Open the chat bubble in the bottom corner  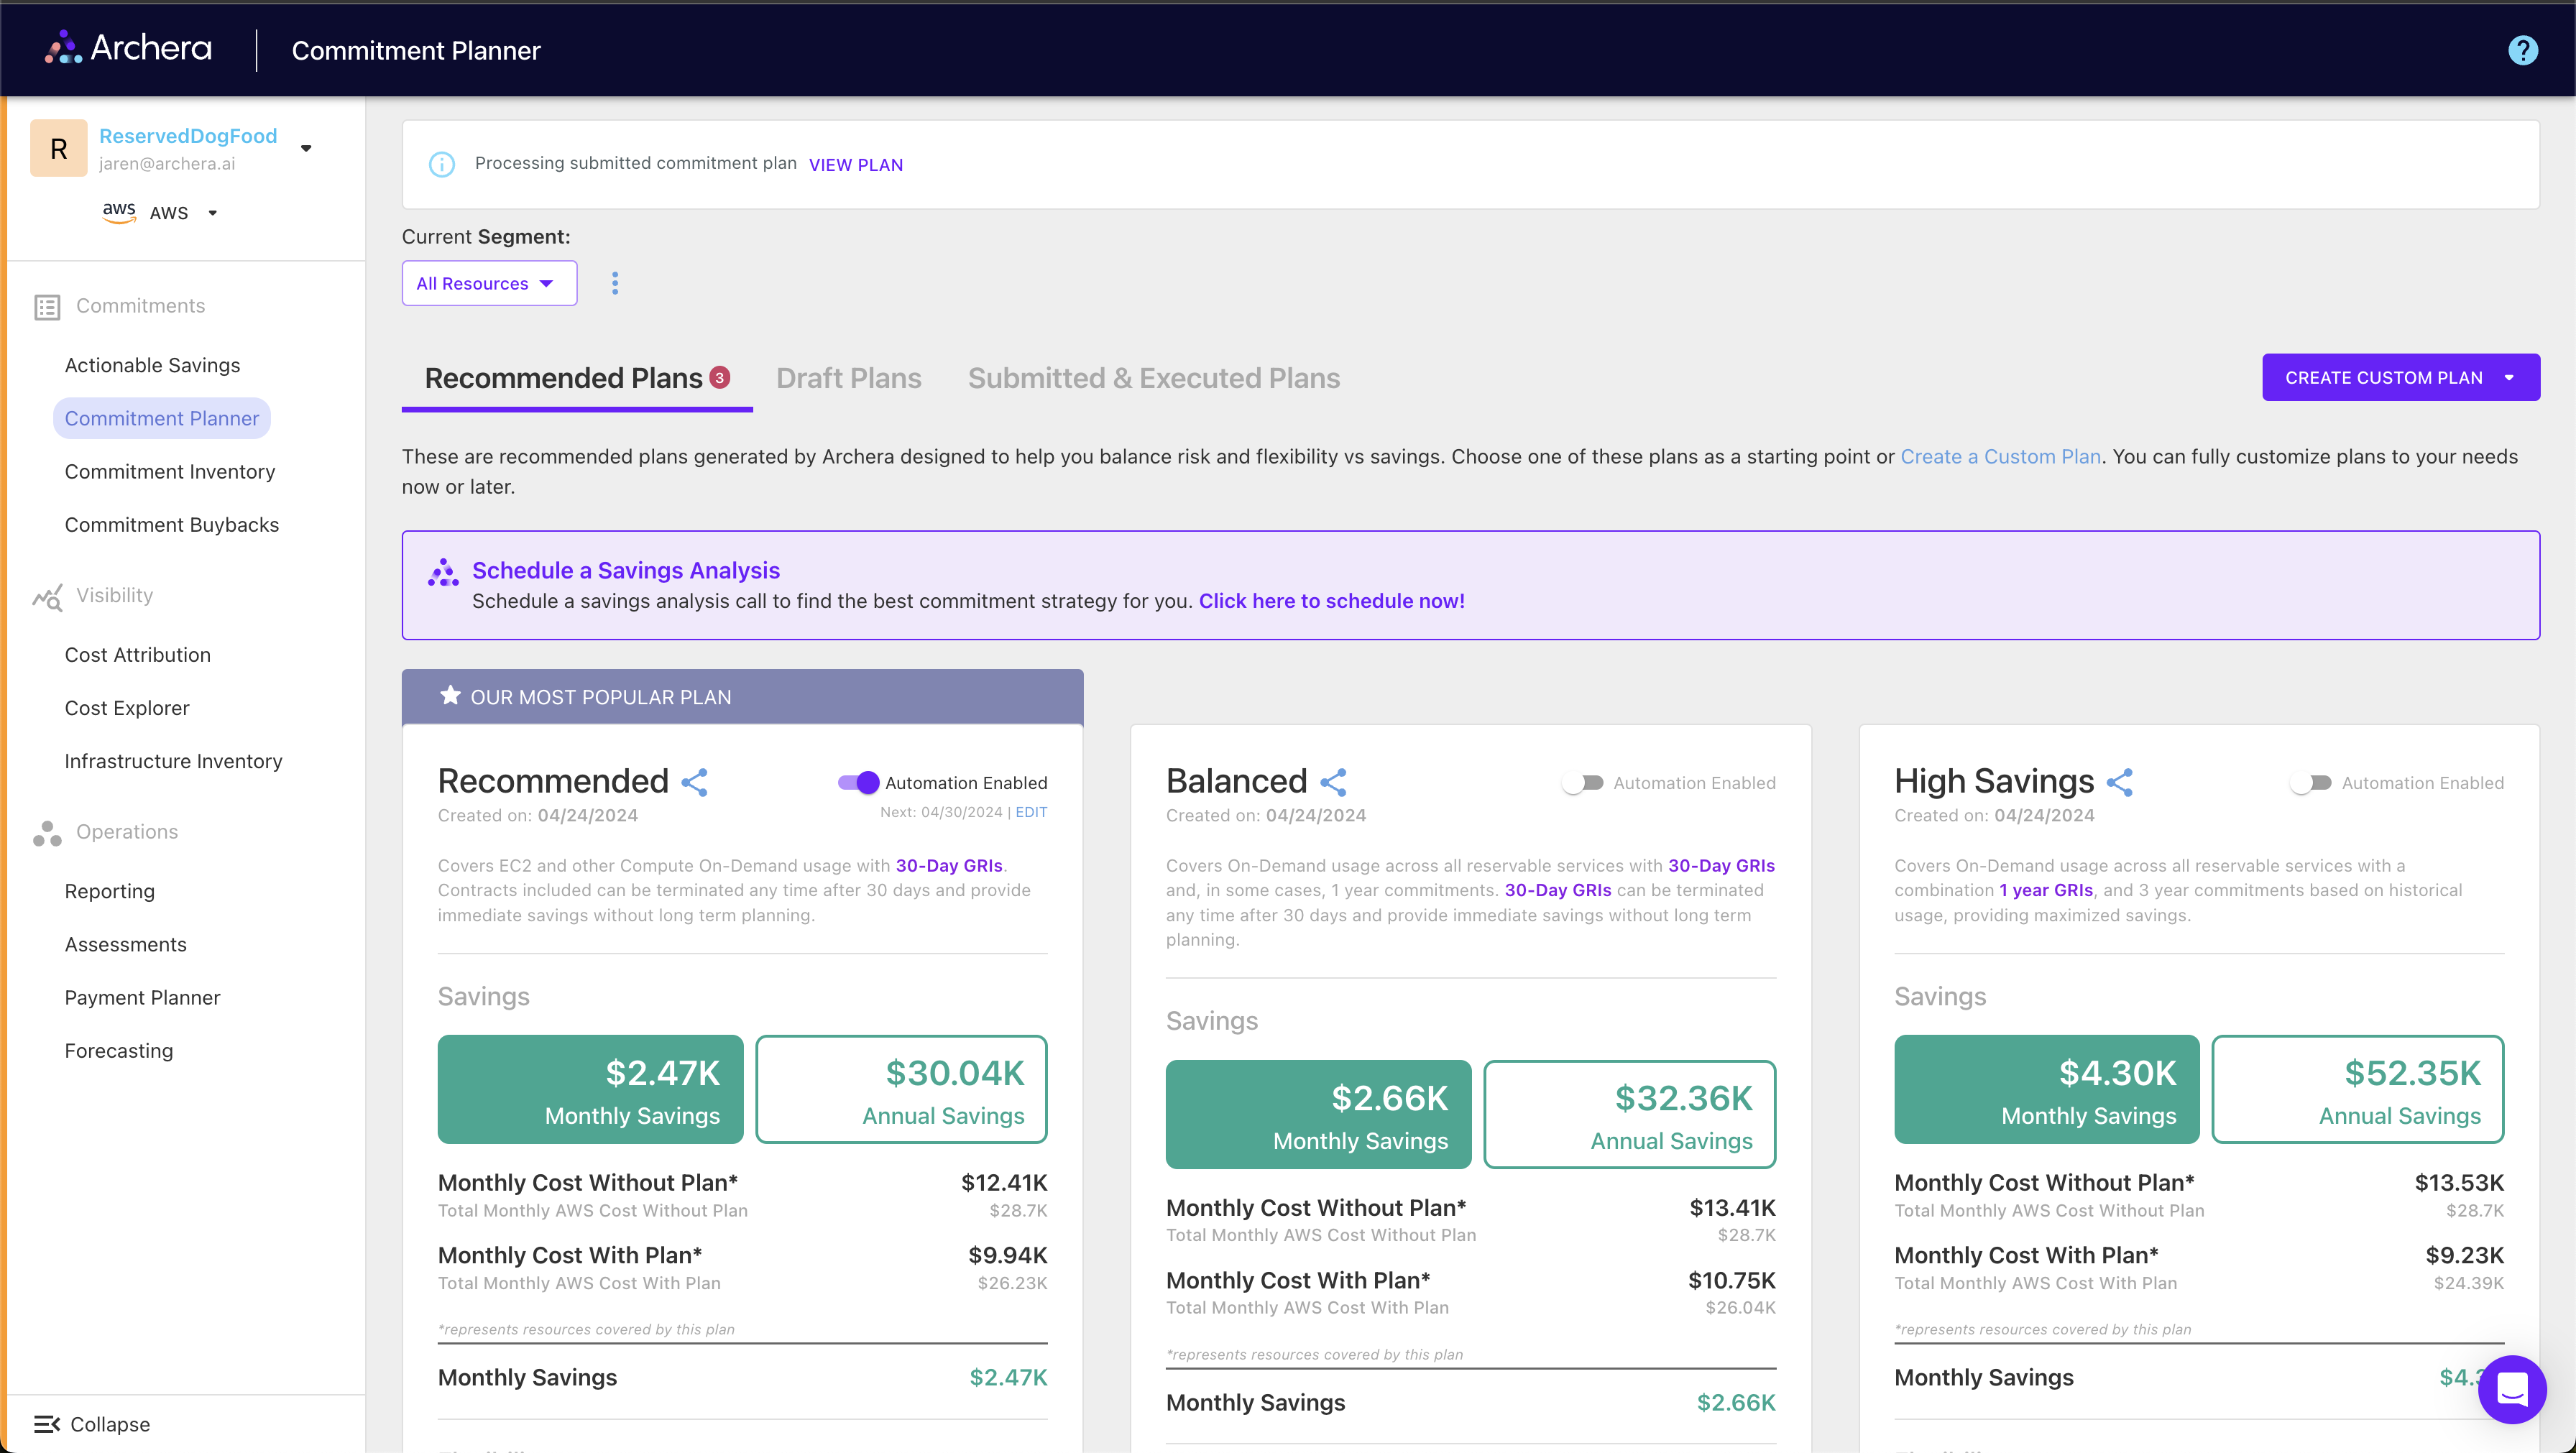(x=2512, y=1389)
